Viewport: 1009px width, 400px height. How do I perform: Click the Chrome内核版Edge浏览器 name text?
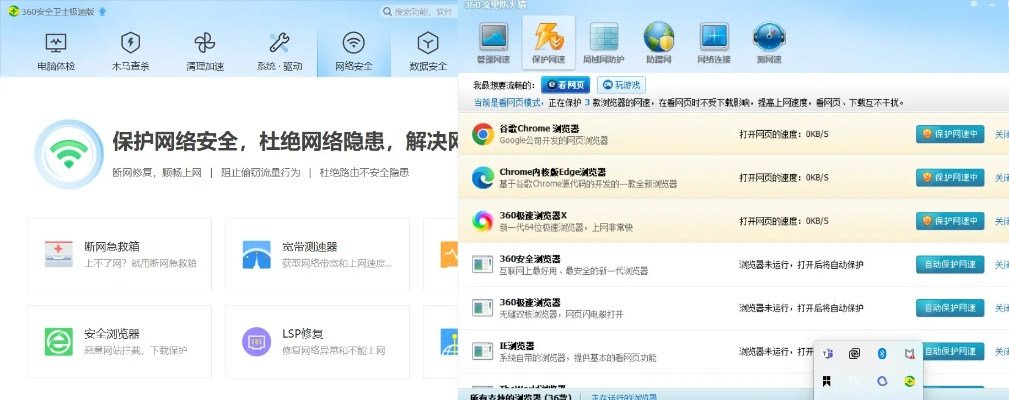552,172
